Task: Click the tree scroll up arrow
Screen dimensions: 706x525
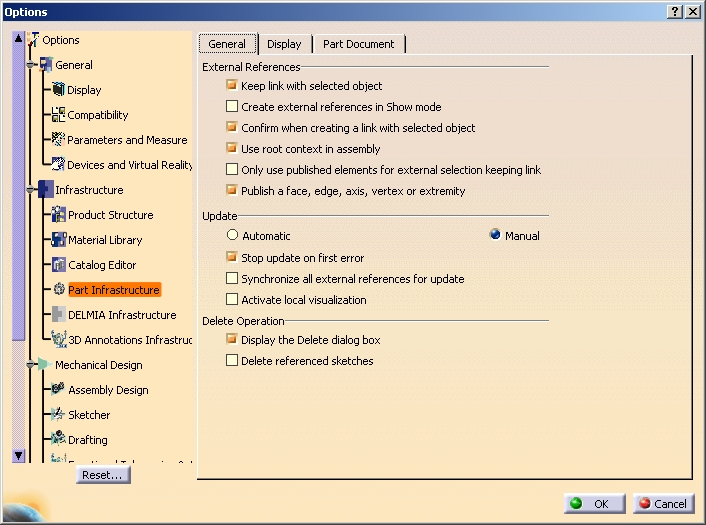Action: pyautogui.click(x=18, y=38)
